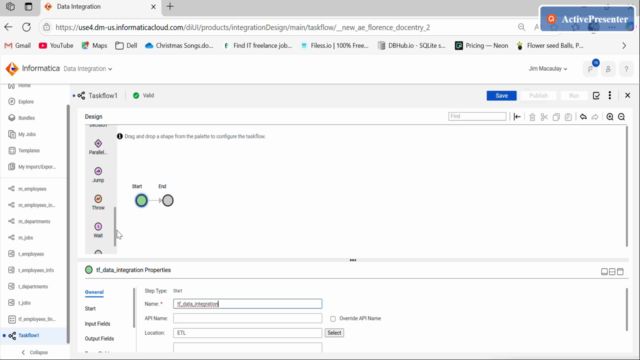Click the Name input field
This screenshot has height=360, width=640.
tap(247, 304)
